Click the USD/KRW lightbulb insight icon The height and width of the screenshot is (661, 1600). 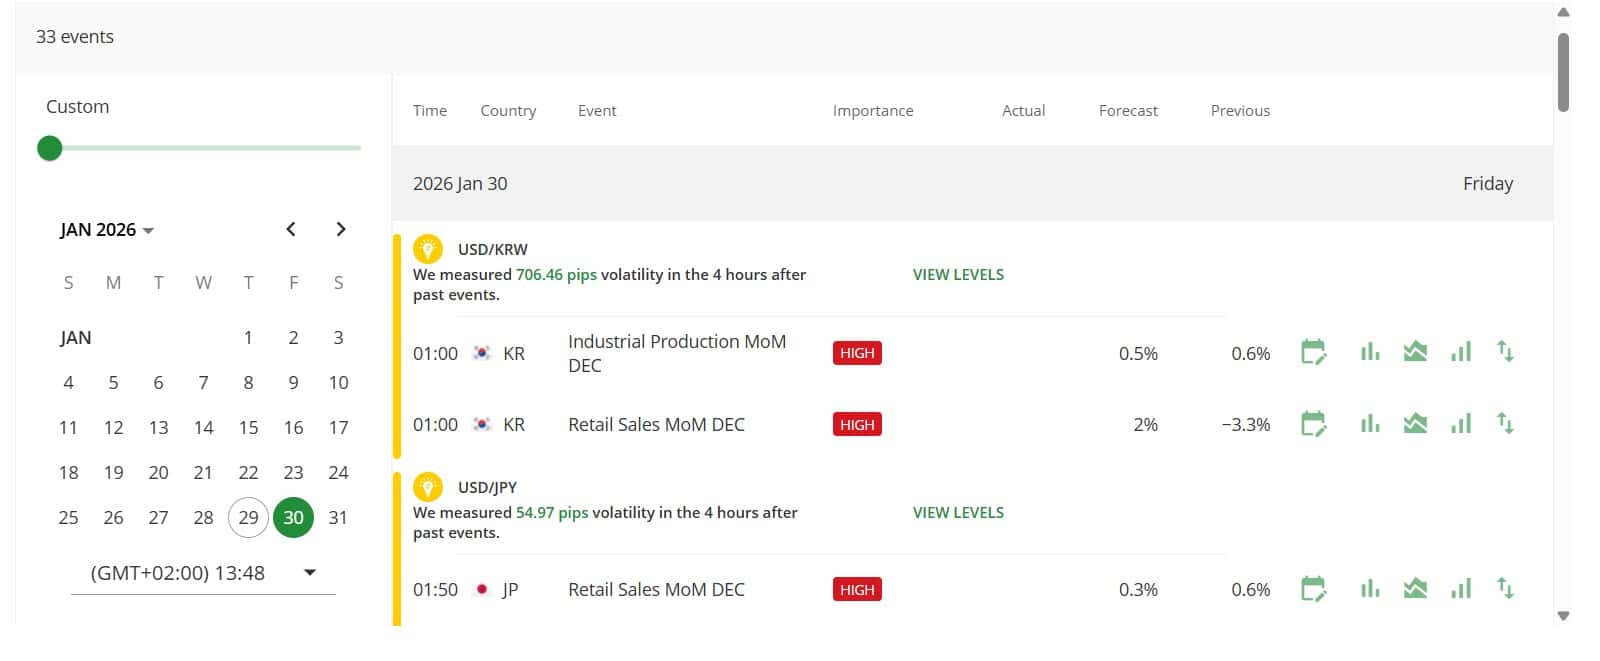tap(427, 248)
